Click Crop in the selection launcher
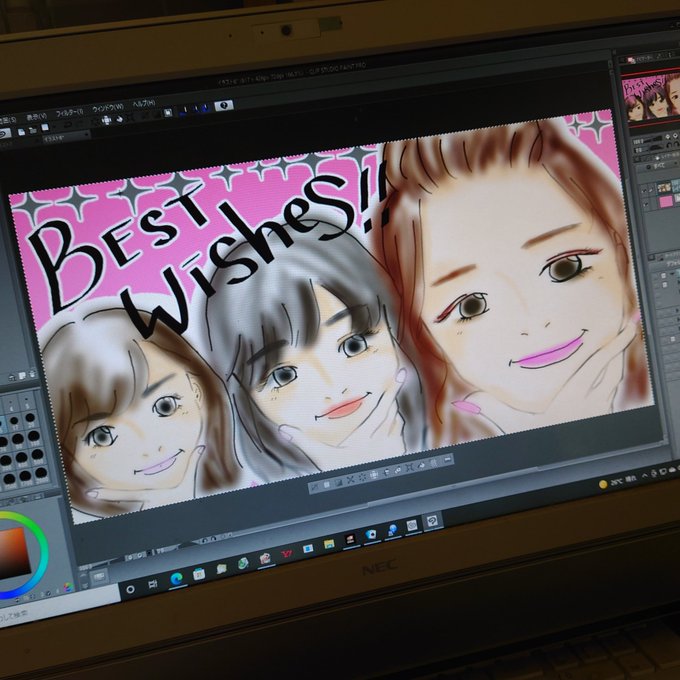680x680 pixels. [x=327, y=484]
